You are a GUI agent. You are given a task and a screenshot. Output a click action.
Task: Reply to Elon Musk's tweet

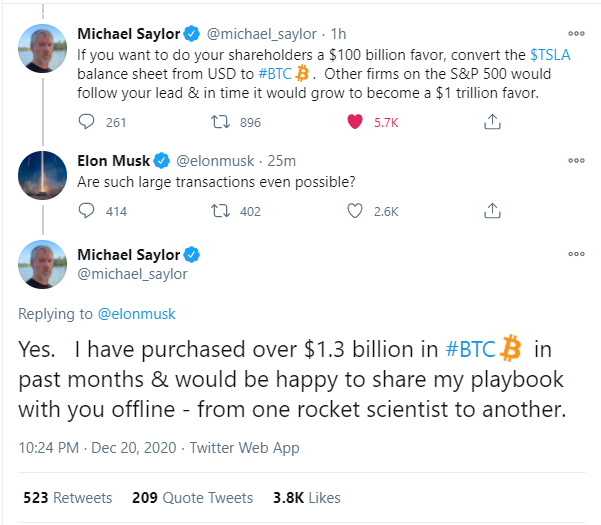[x=86, y=211]
